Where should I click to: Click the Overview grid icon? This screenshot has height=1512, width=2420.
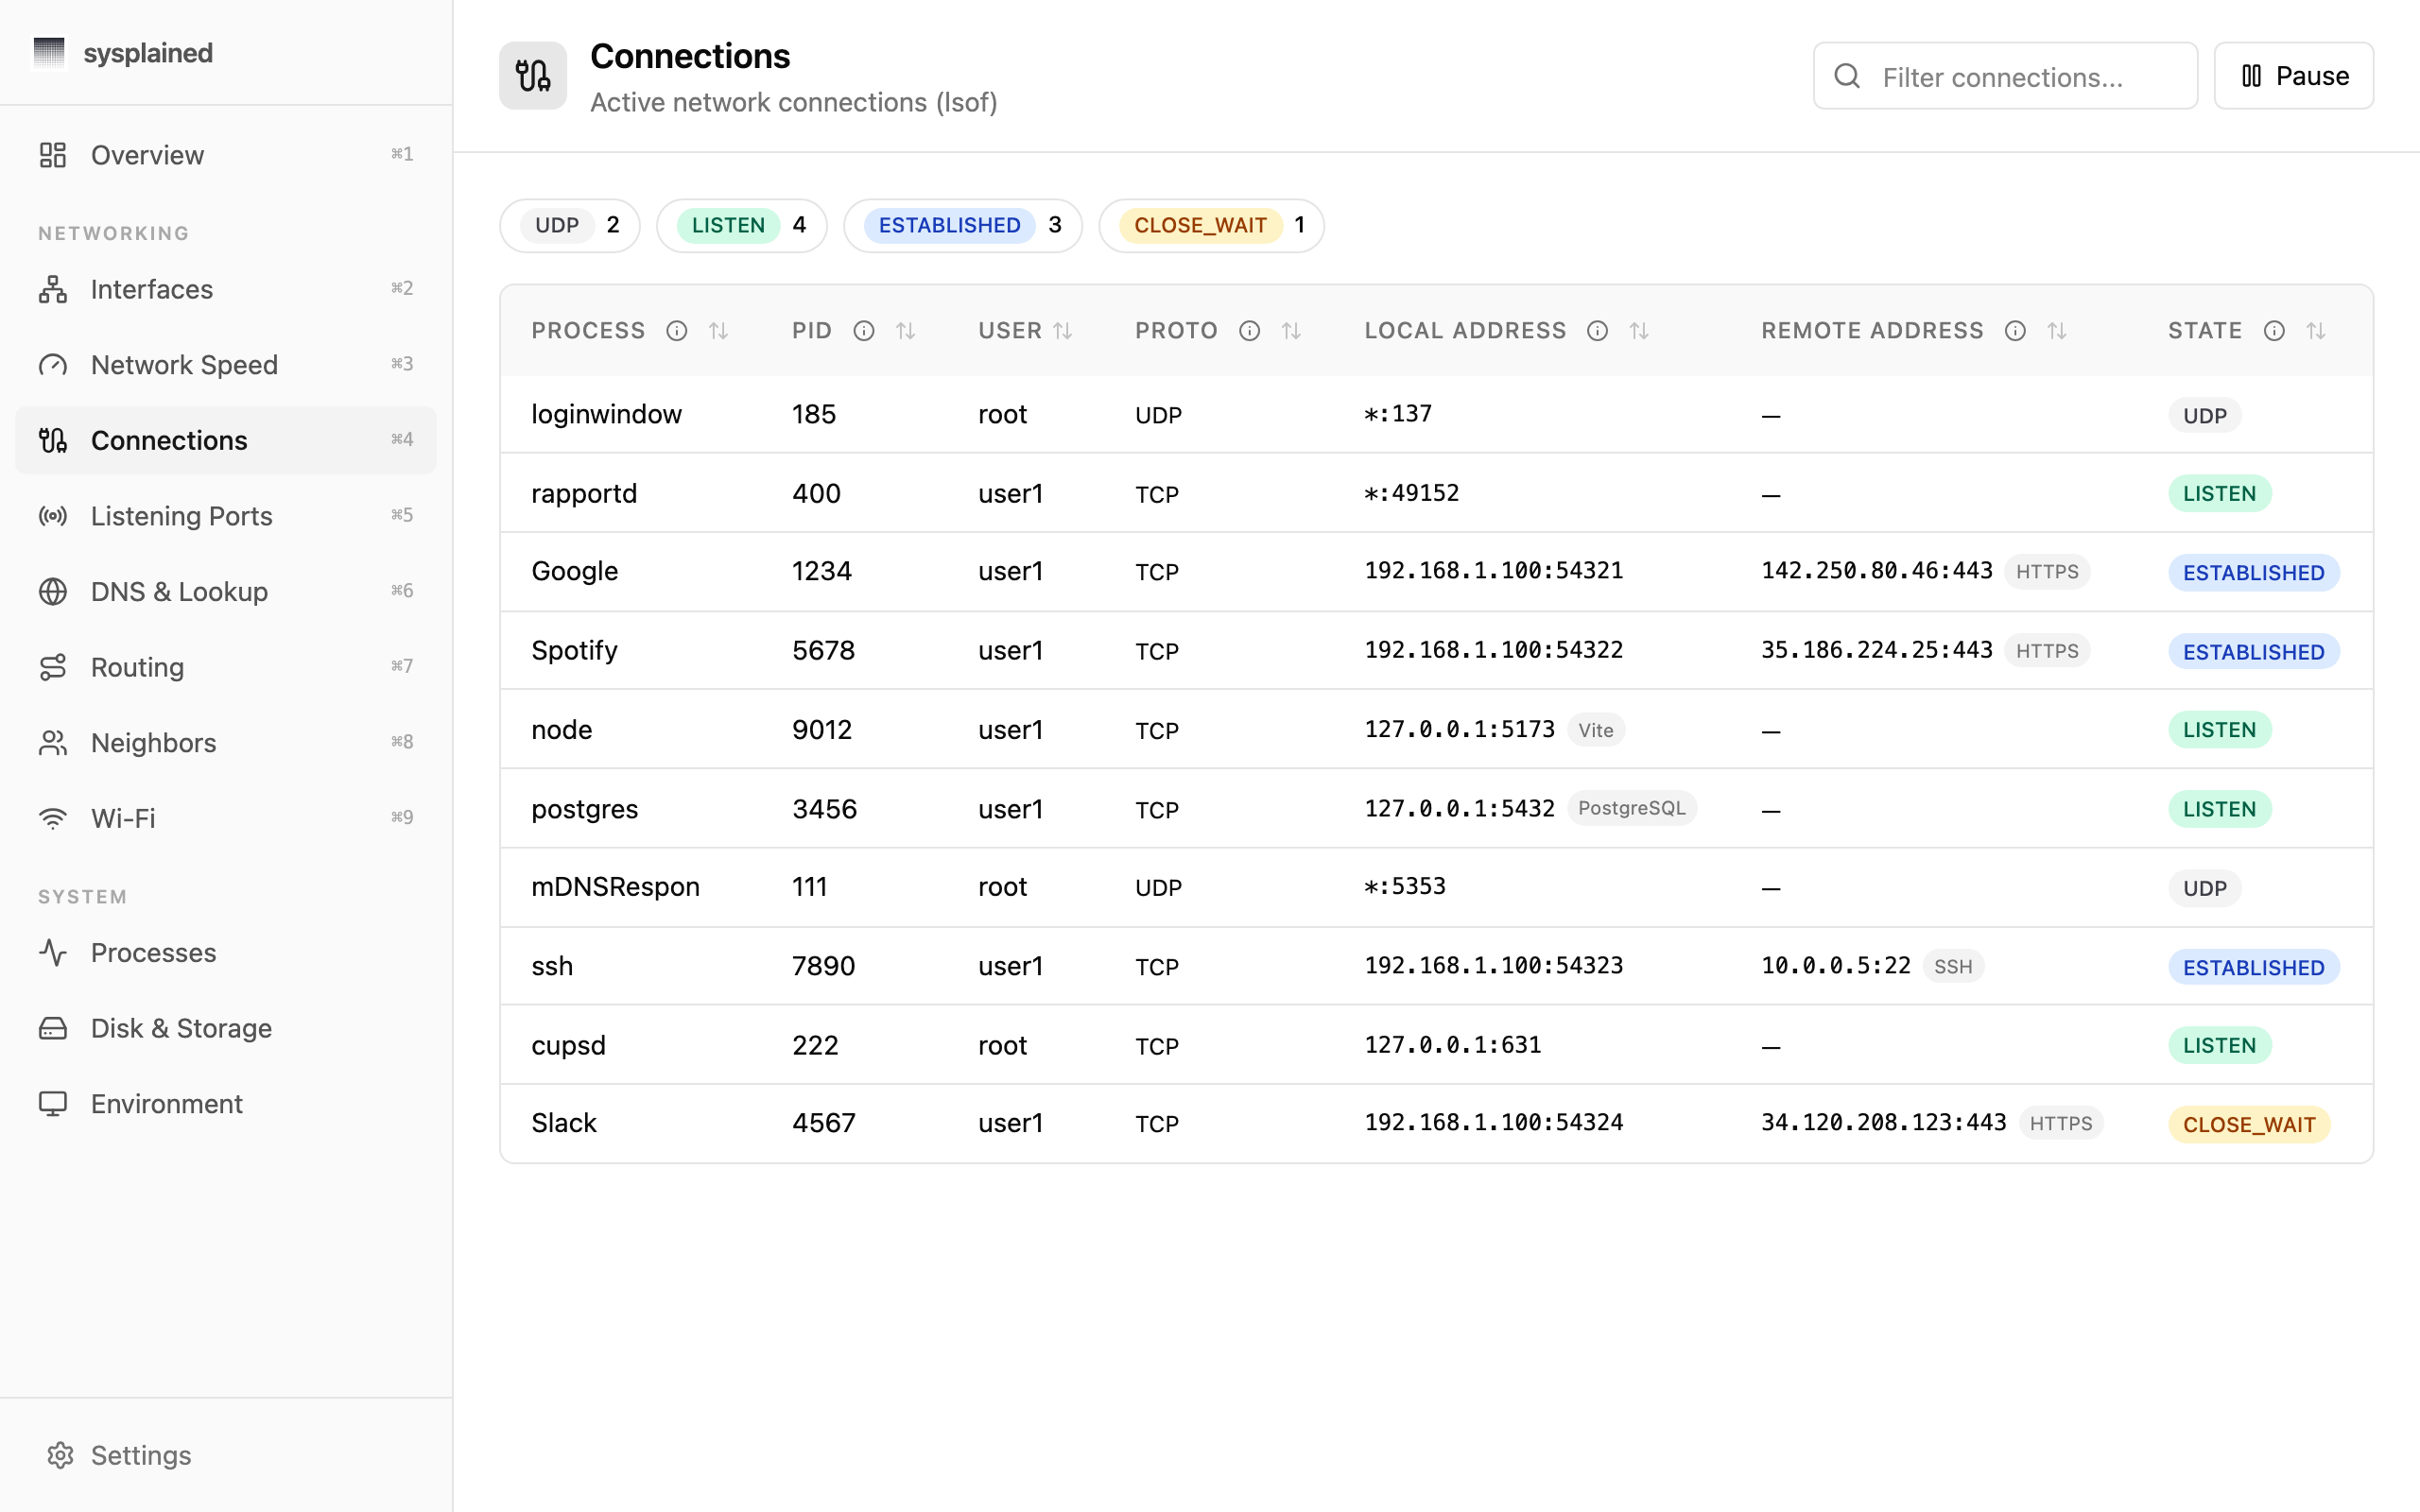[53, 155]
